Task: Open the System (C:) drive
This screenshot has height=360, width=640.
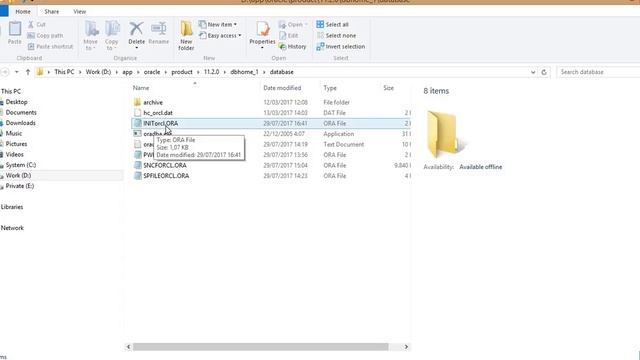Action: [x=20, y=165]
